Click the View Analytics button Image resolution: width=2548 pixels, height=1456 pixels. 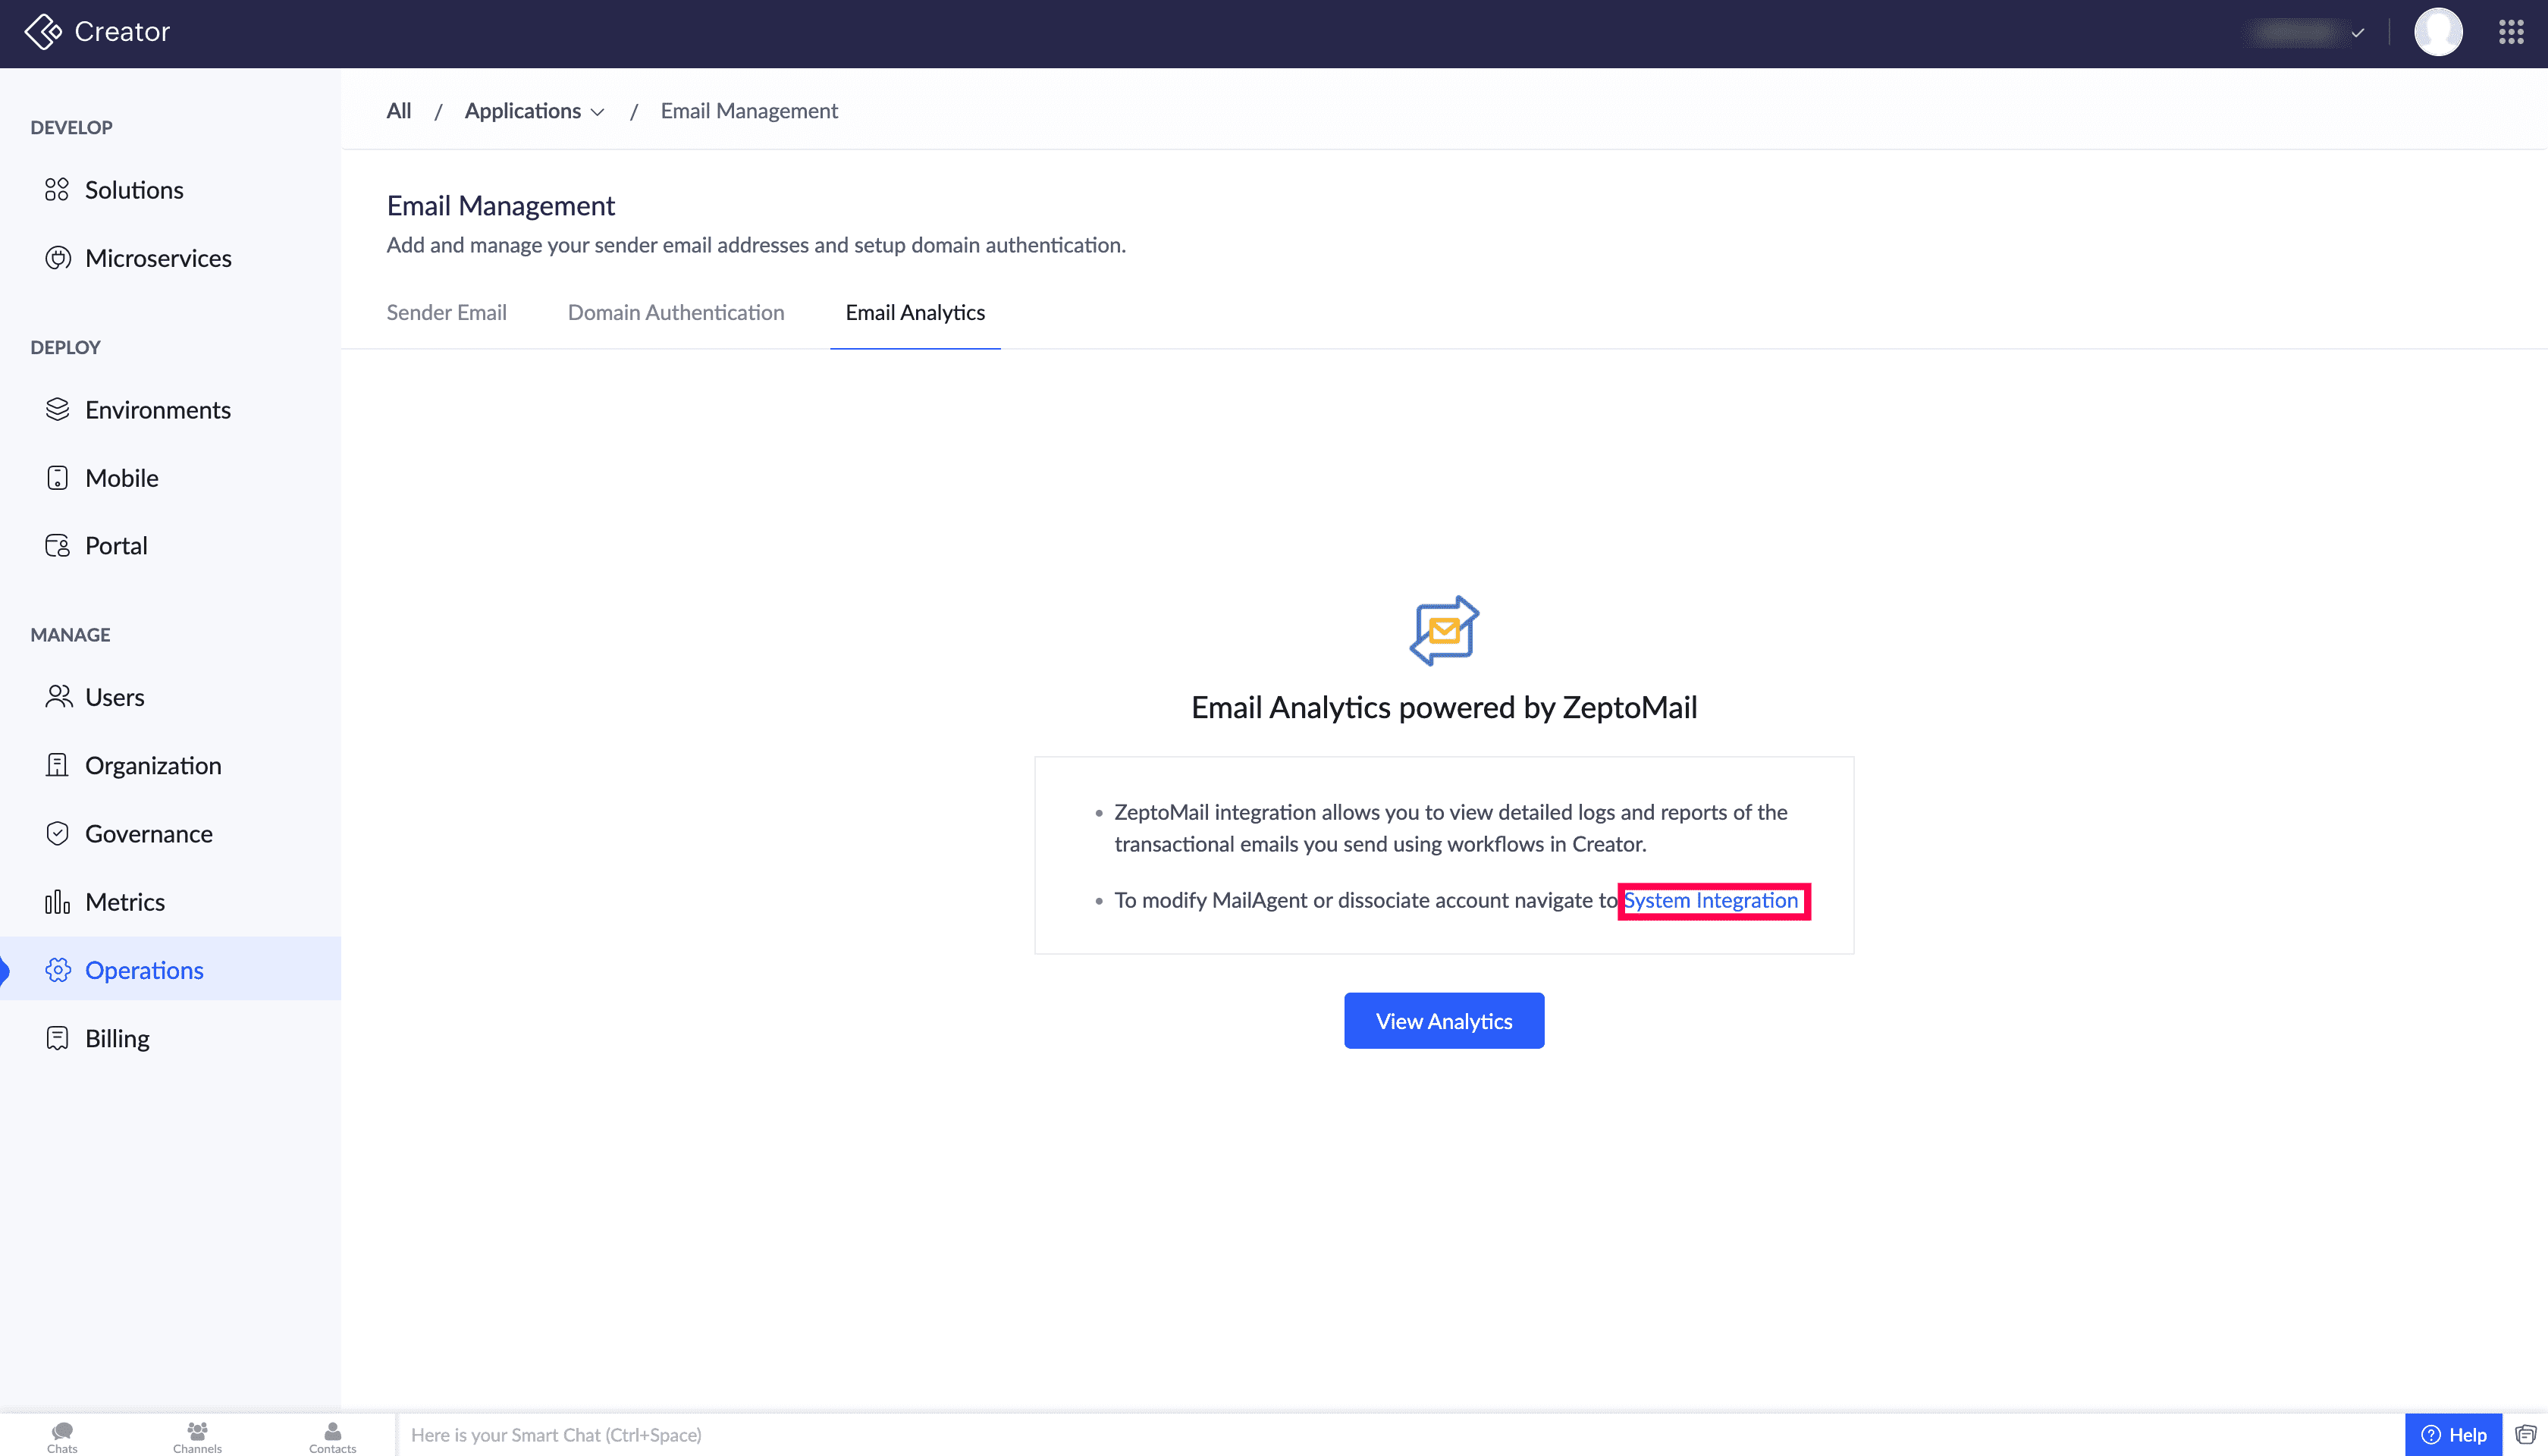(x=1443, y=1021)
